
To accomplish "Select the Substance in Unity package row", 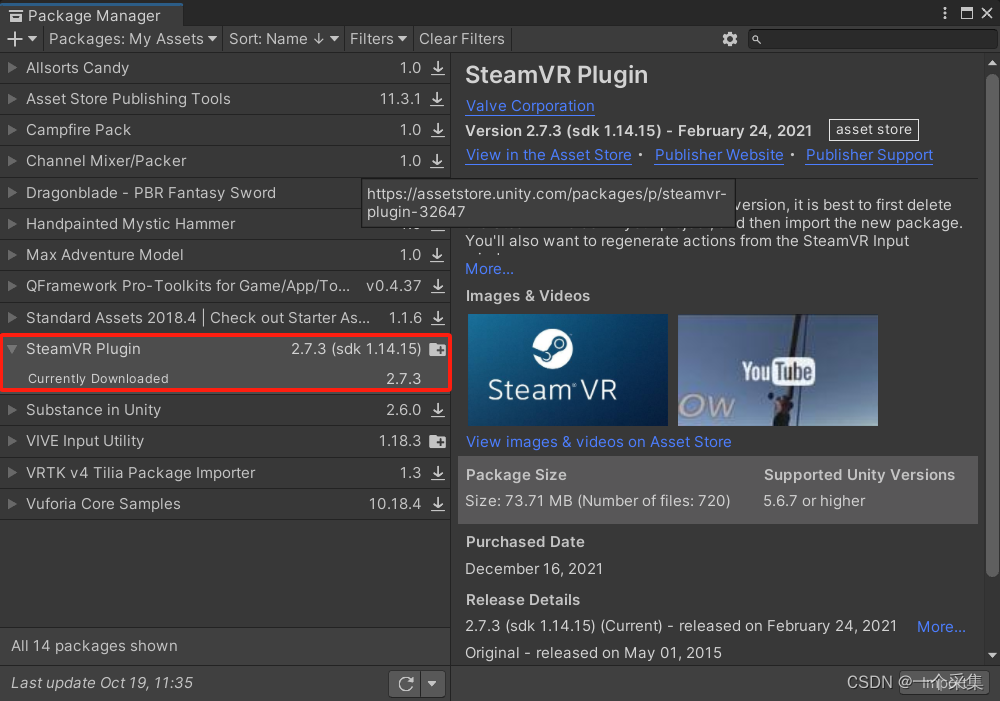I will pos(225,410).
